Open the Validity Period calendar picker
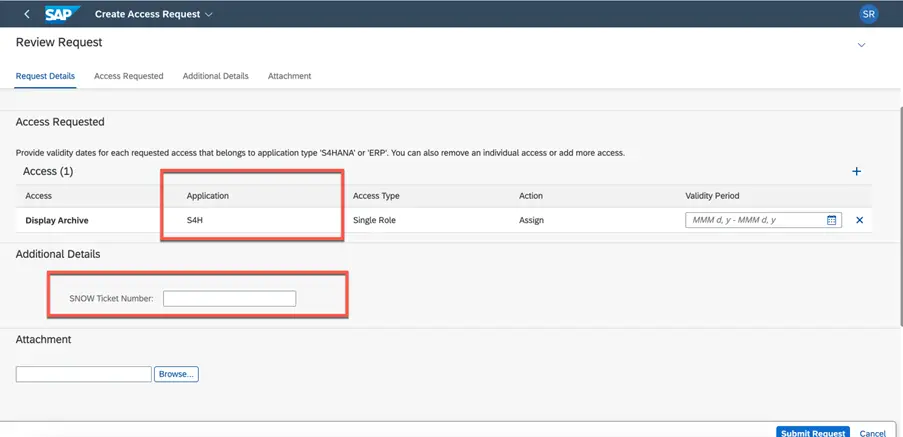 point(832,220)
